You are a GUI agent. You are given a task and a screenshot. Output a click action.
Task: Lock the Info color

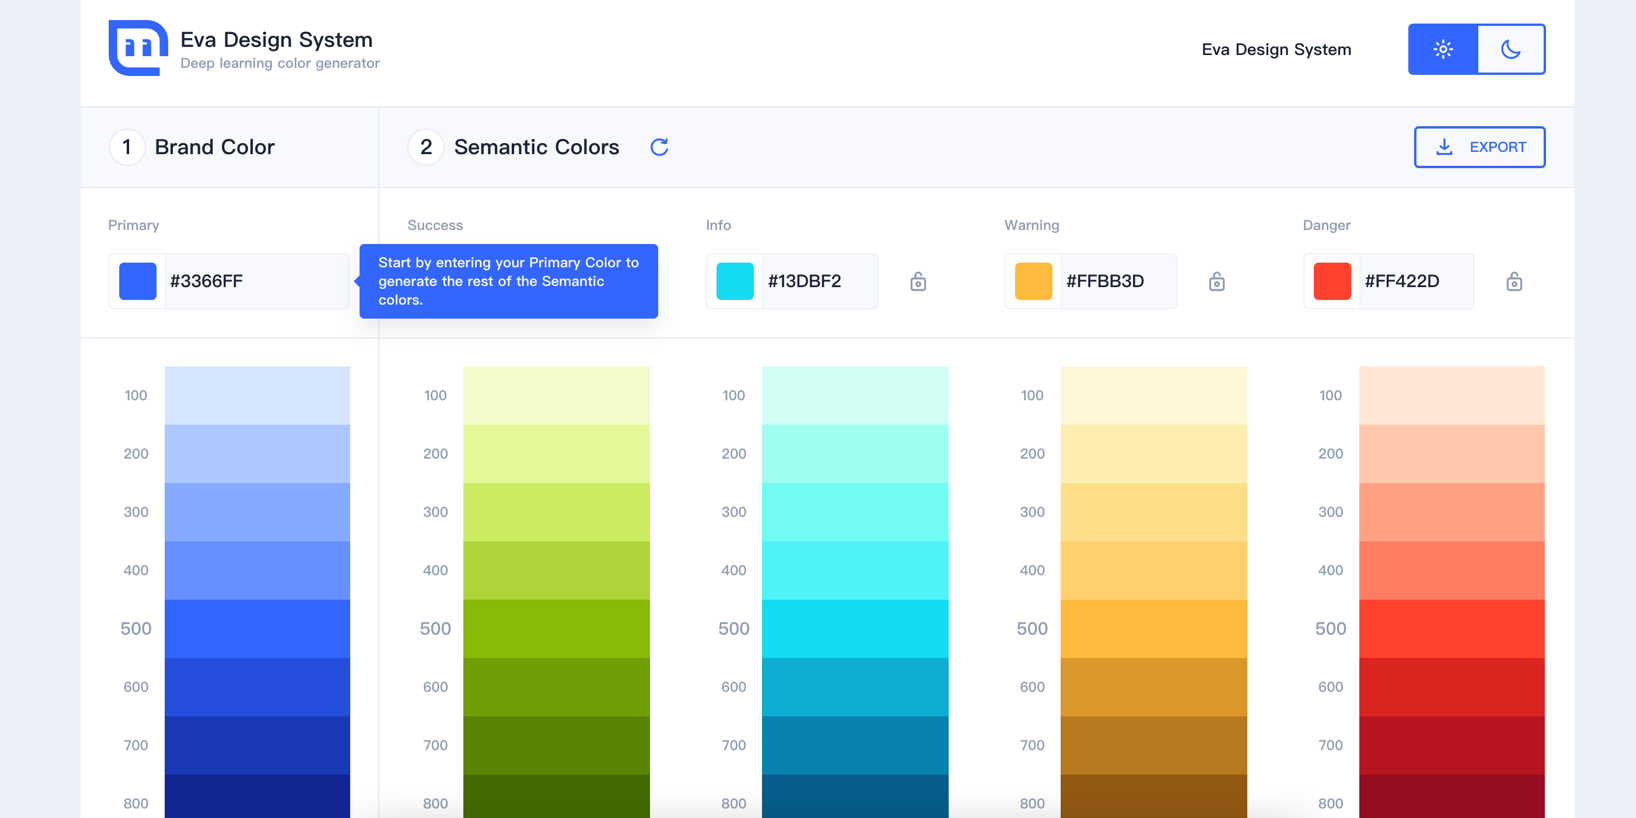pos(918,282)
